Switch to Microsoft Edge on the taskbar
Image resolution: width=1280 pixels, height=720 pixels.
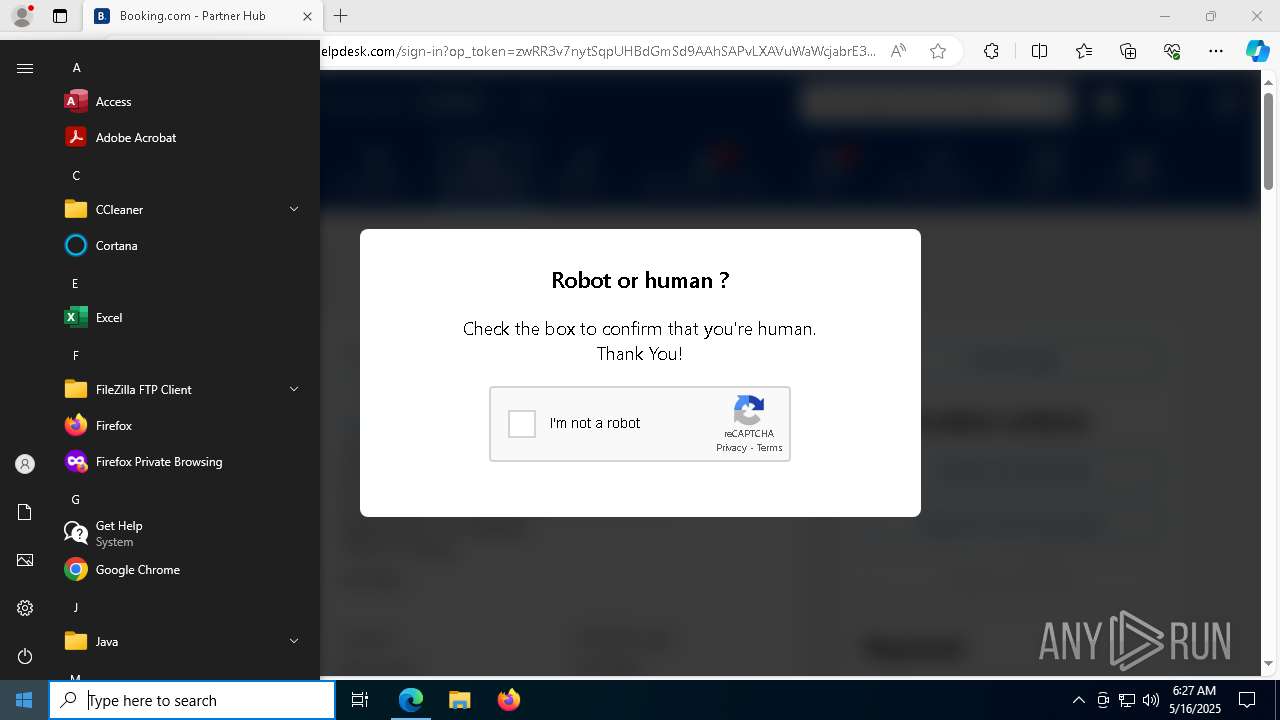coord(411,700)
